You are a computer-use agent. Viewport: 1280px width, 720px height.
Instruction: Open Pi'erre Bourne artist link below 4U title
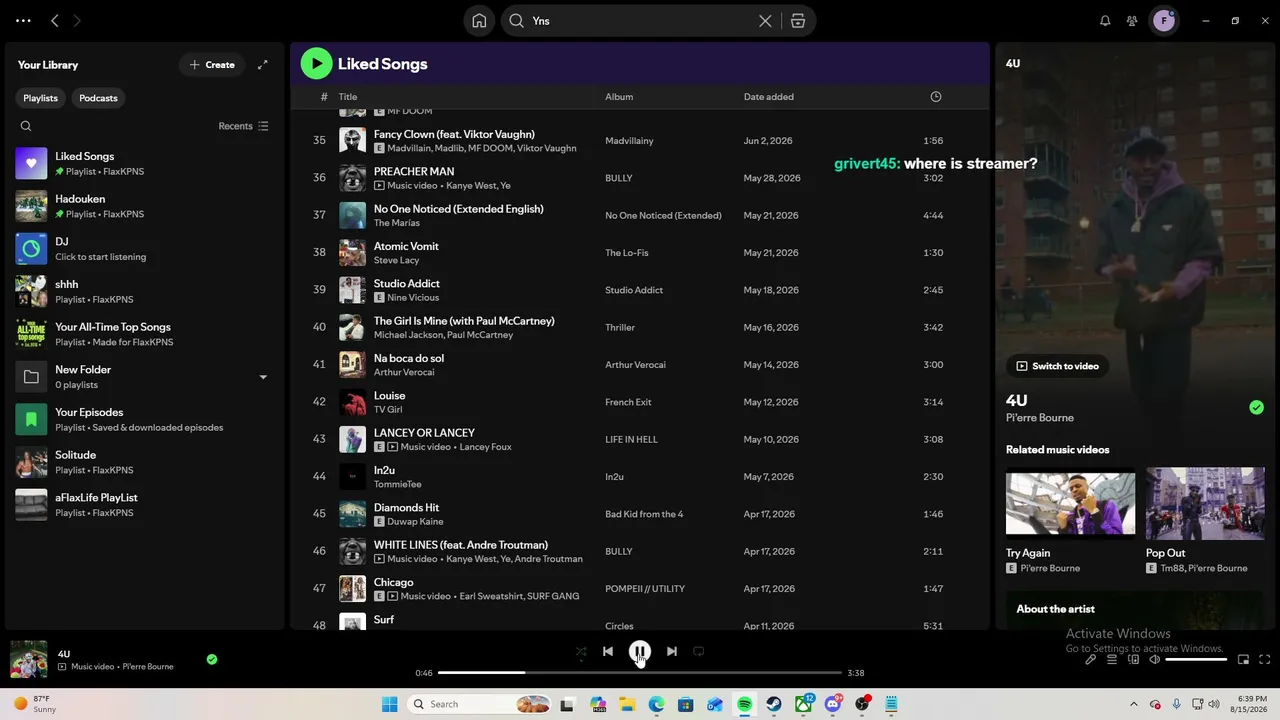1040,418
